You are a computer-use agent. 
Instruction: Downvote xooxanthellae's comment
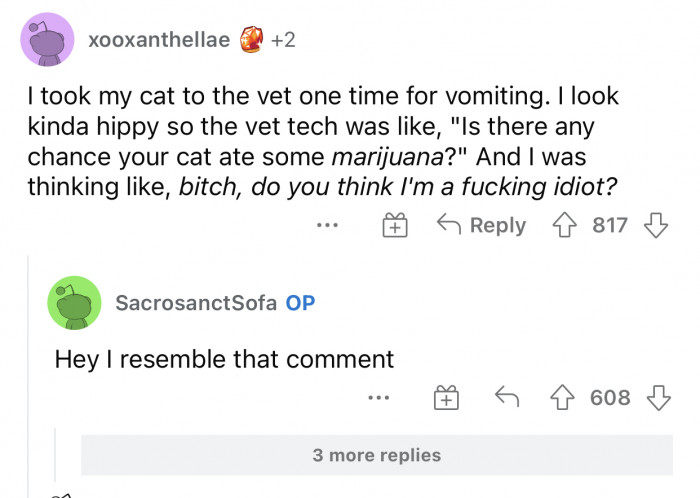[655, 225]
